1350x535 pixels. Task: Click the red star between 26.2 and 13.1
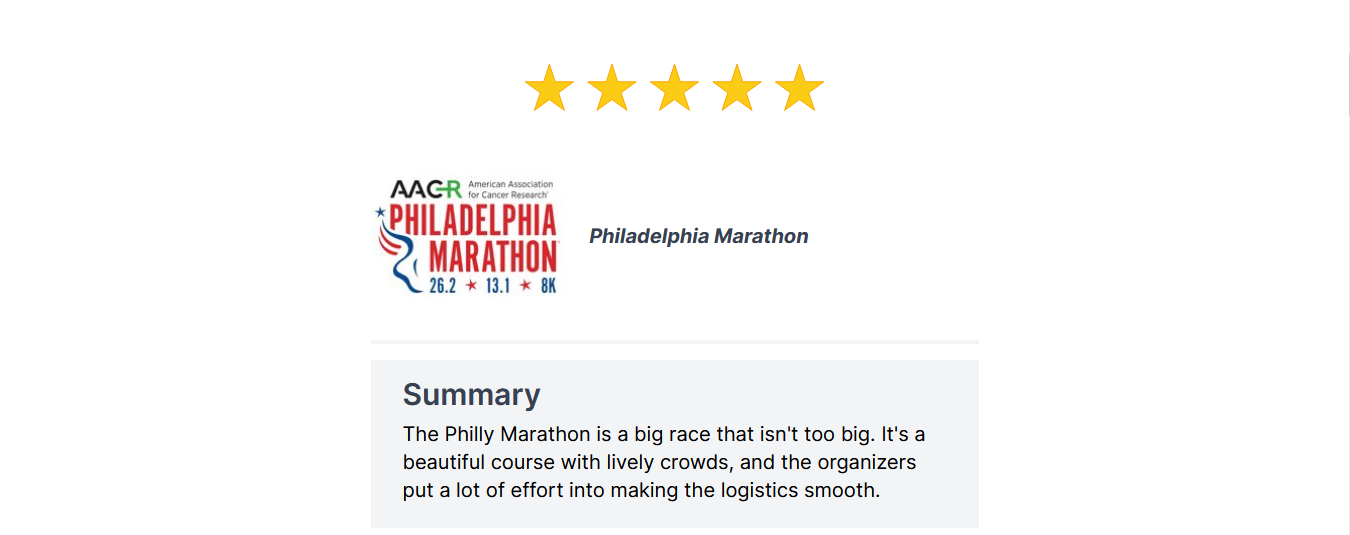coord(471,286)
